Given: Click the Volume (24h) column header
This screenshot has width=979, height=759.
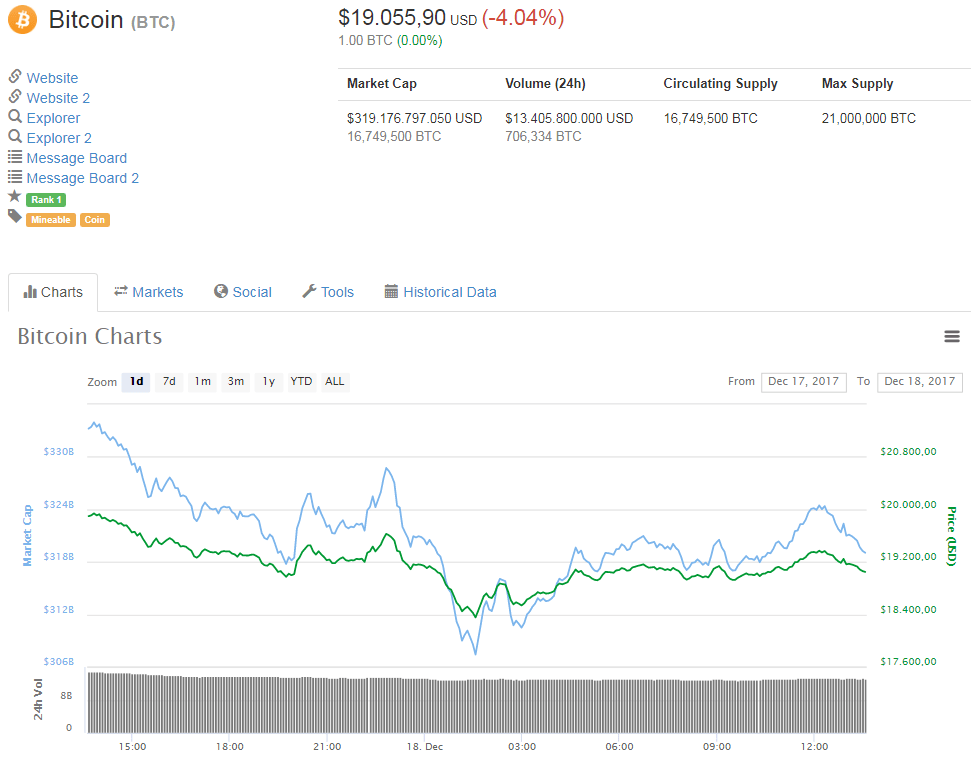Looking at the screenshot, I should (x=546, y=84).
